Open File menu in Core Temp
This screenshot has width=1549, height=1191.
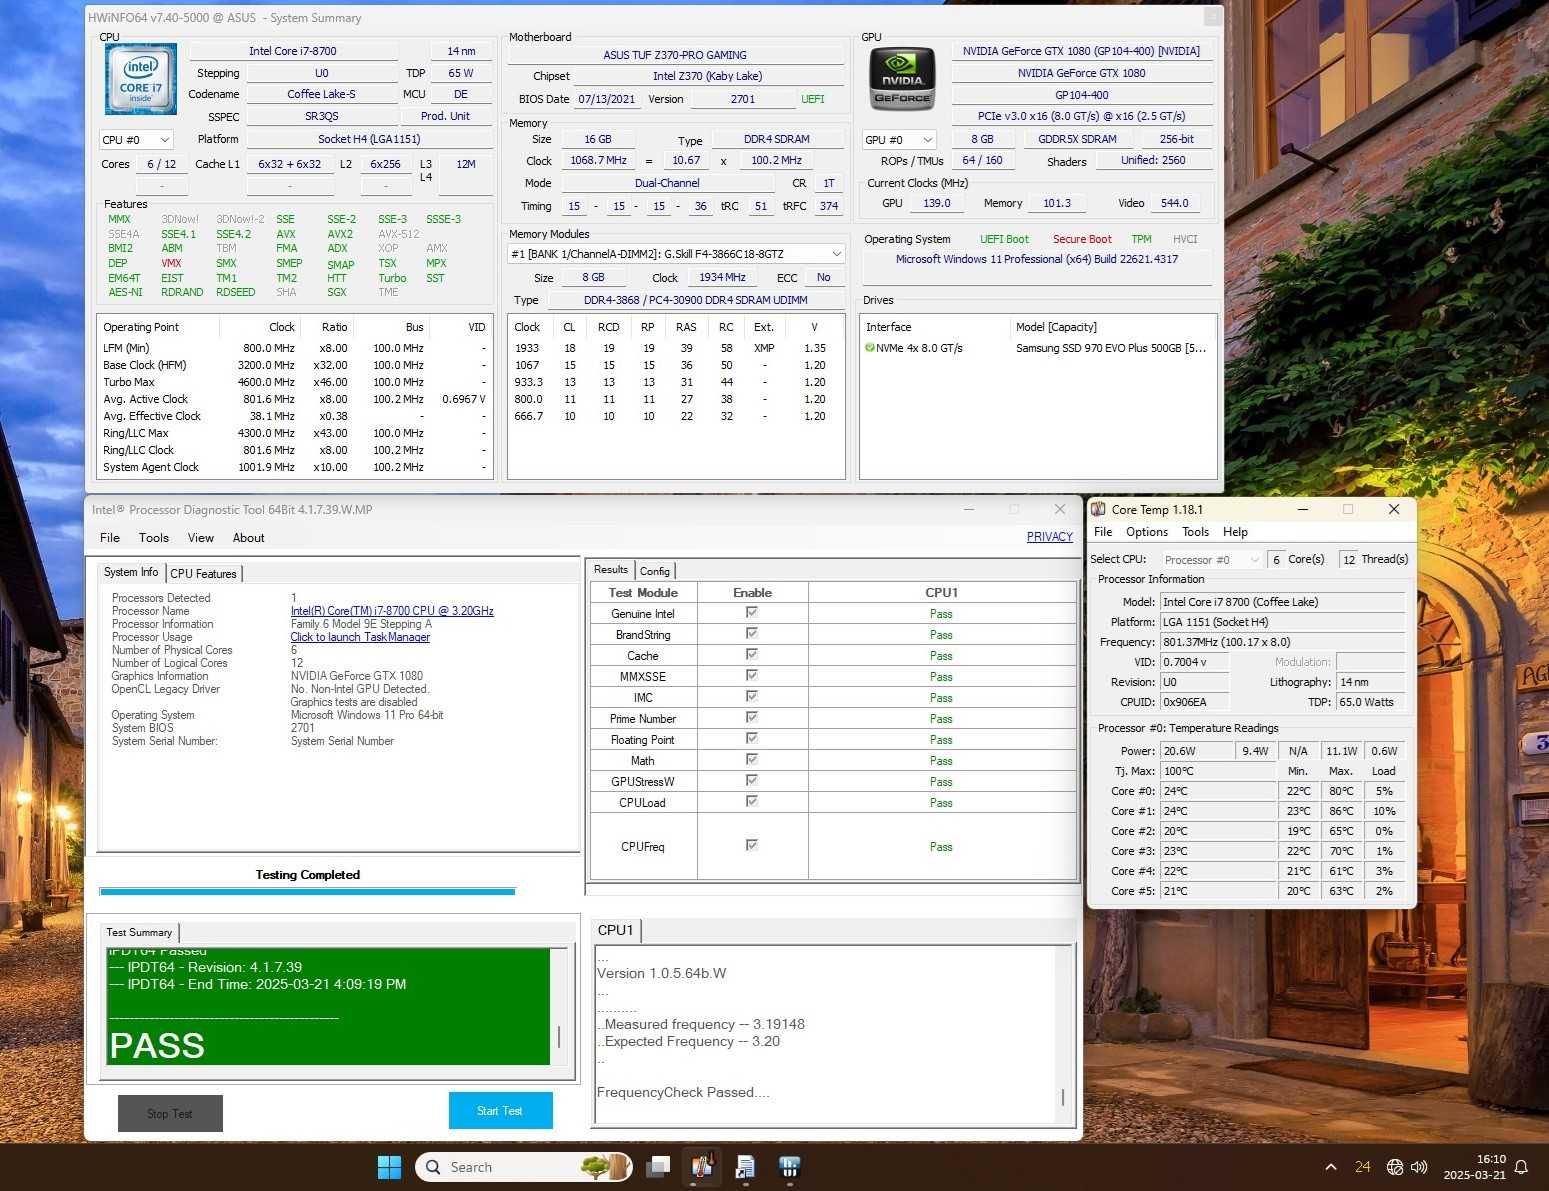1103,532
